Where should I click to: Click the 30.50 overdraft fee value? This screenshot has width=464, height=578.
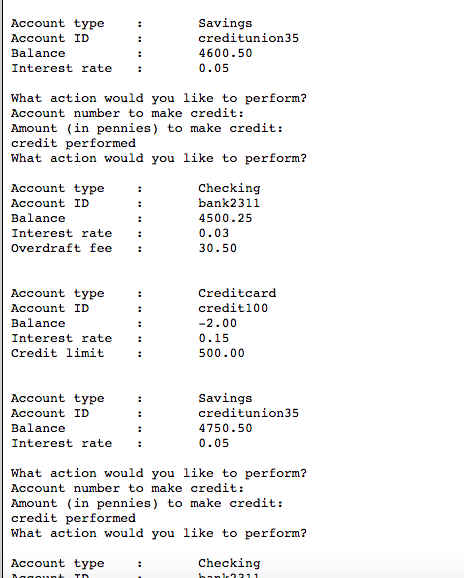pos(217,248)
